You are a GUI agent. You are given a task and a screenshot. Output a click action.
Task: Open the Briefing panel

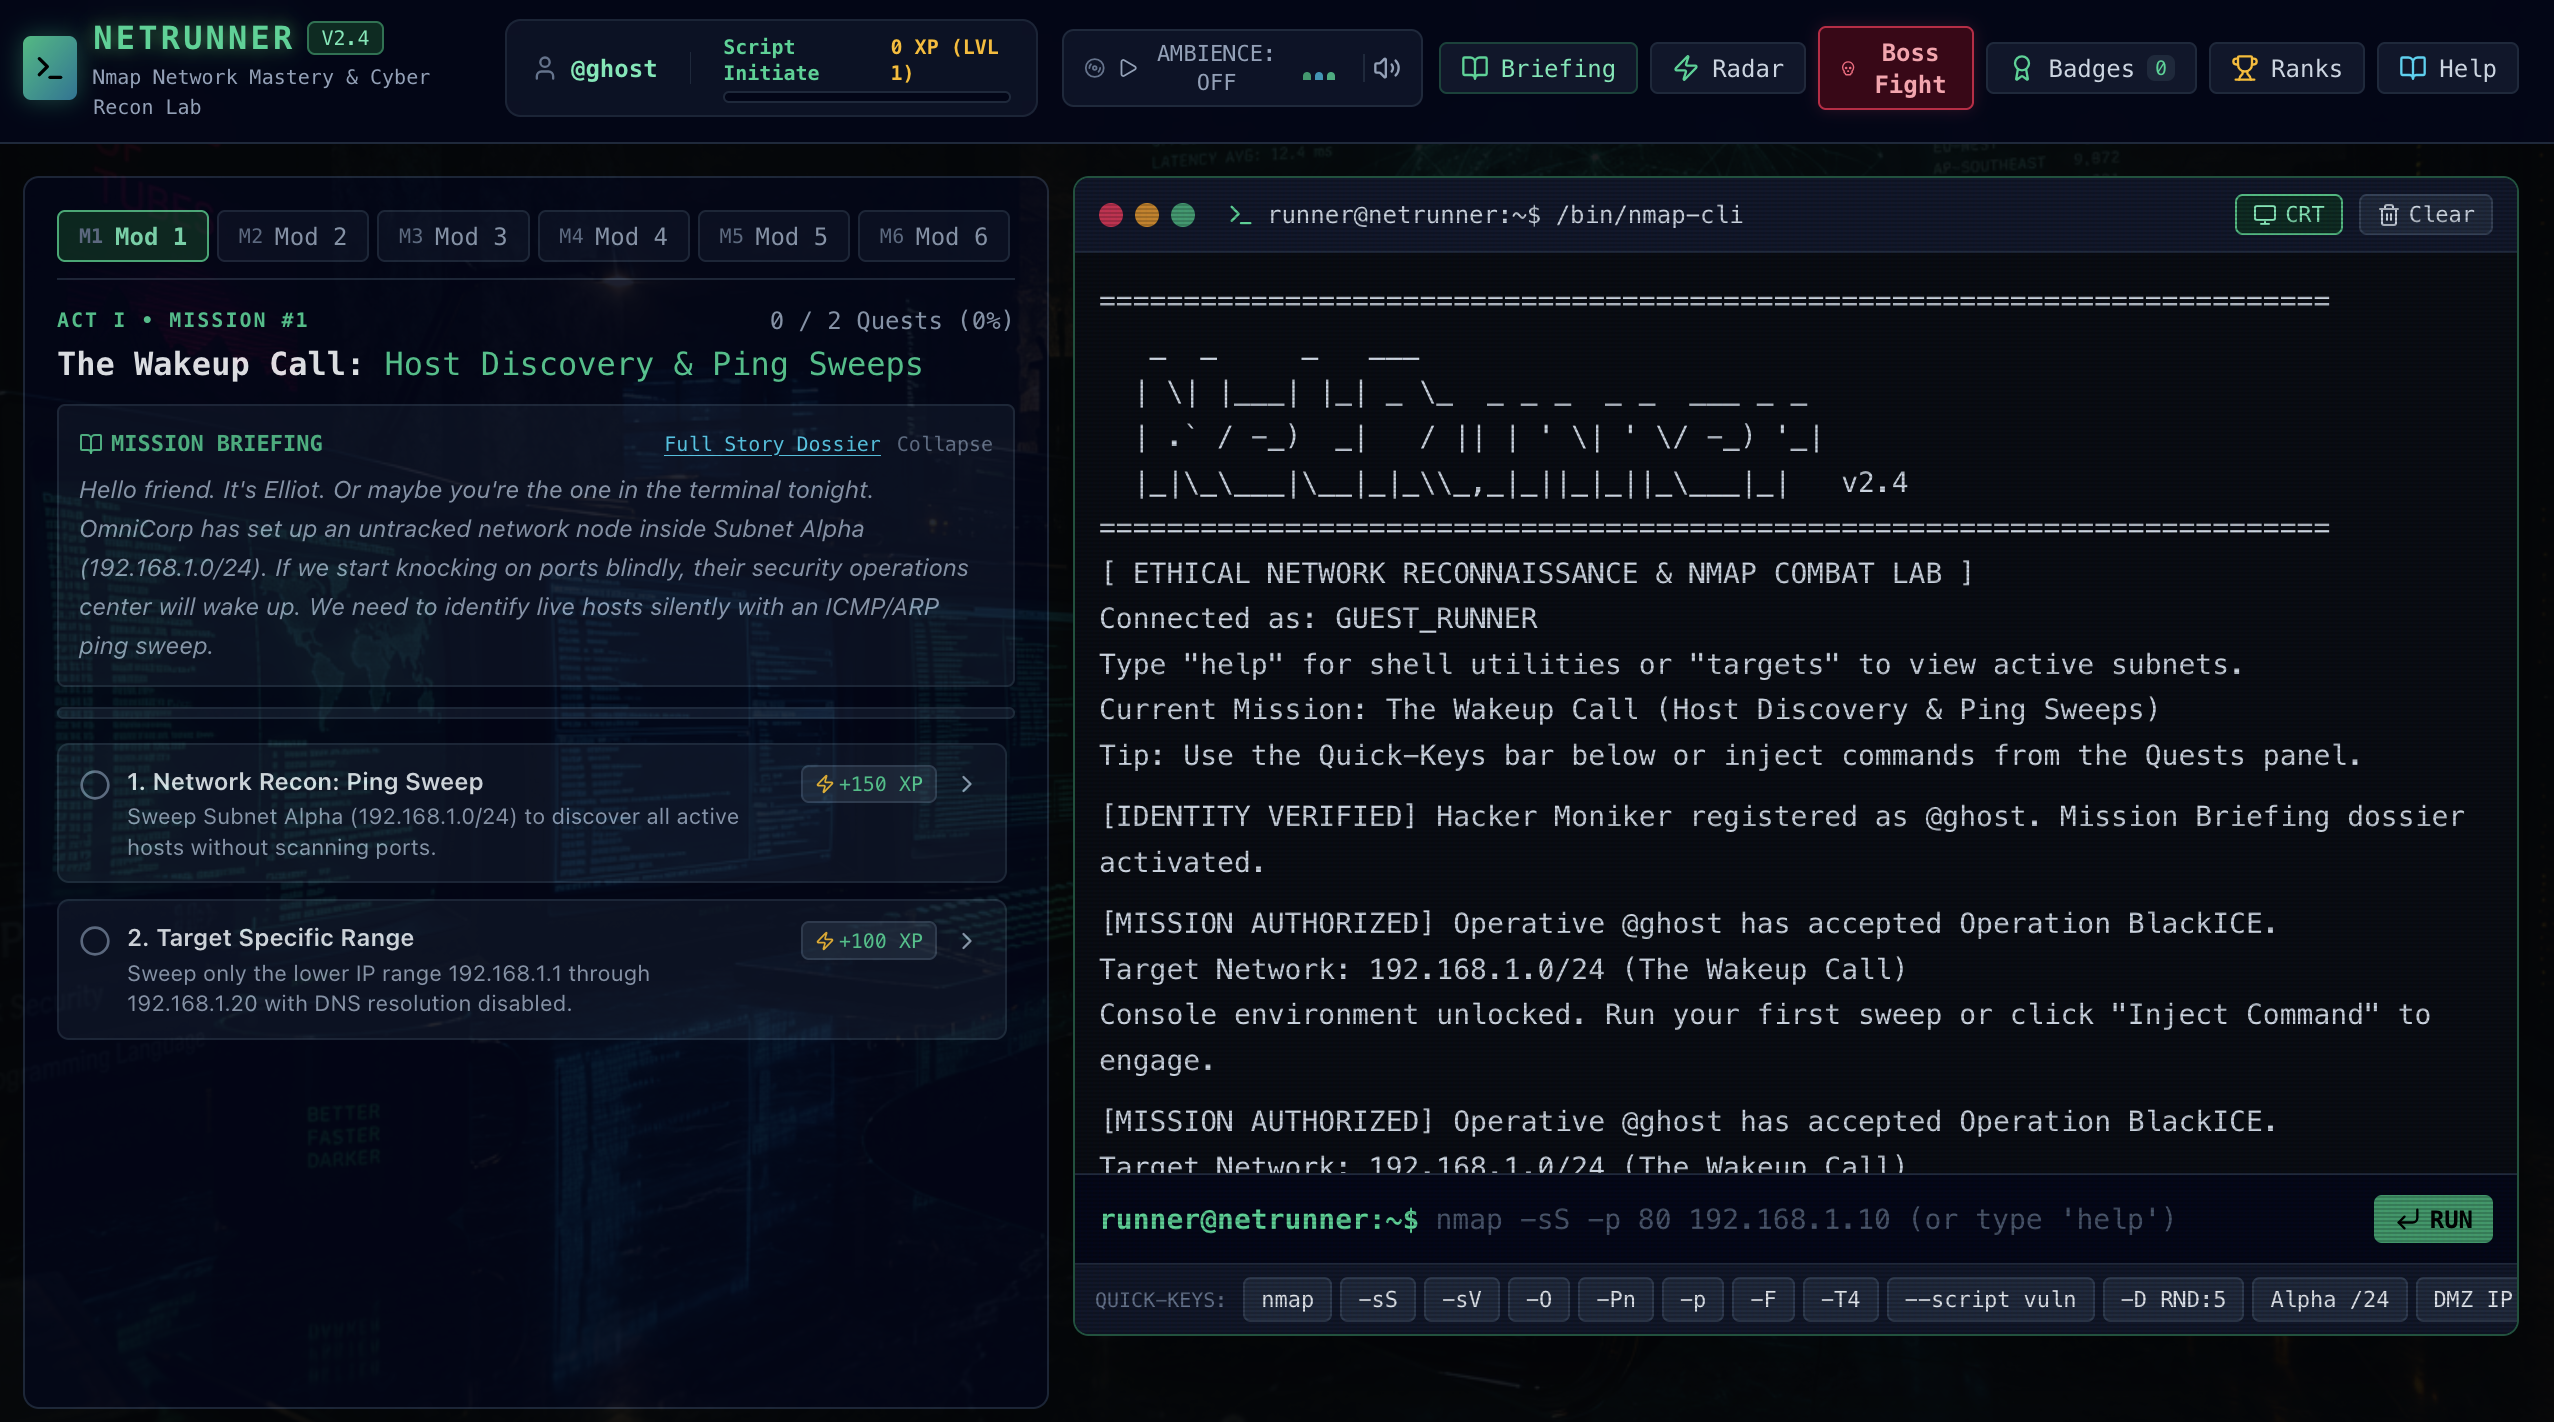click(1538, 68)
